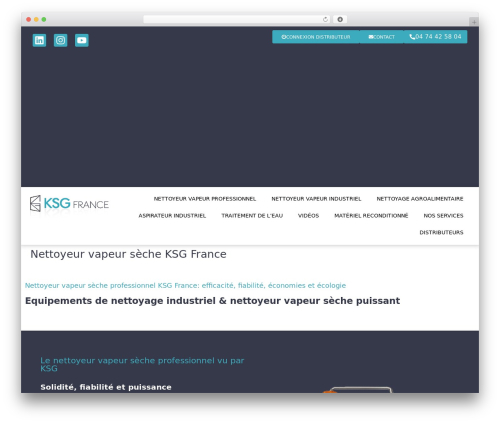Screen dimensions: 500x423
Task: Open the Nettoyage Agroalimentaire menu
Action: pyautogui.click(x=420, y=199)
